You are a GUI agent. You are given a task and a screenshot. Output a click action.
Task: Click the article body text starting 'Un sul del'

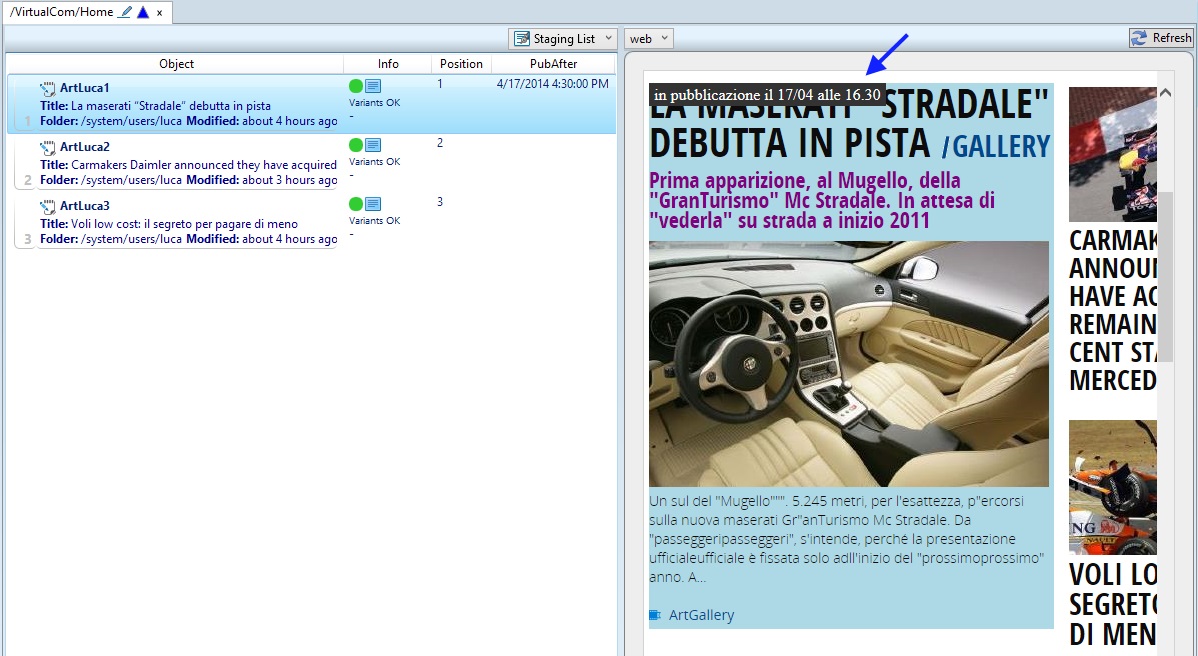(x=847, y=539)
